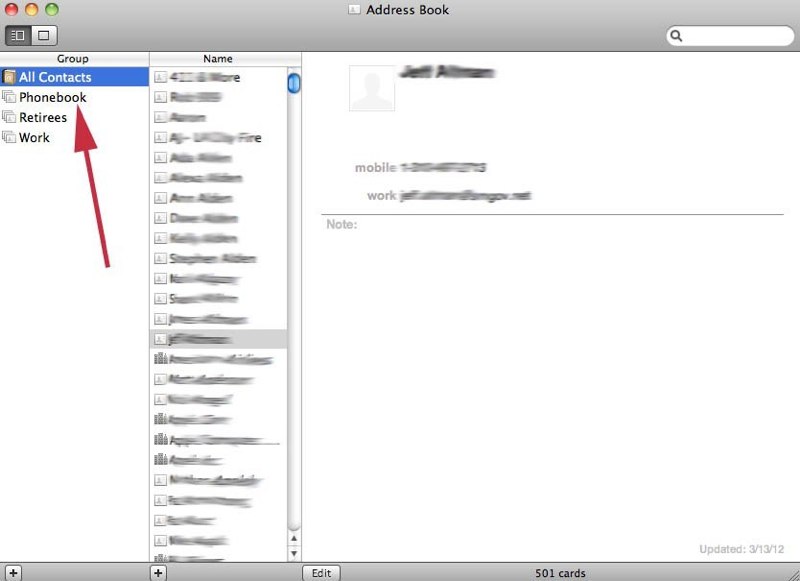Click the Retirees group icon

coord(9,117)
